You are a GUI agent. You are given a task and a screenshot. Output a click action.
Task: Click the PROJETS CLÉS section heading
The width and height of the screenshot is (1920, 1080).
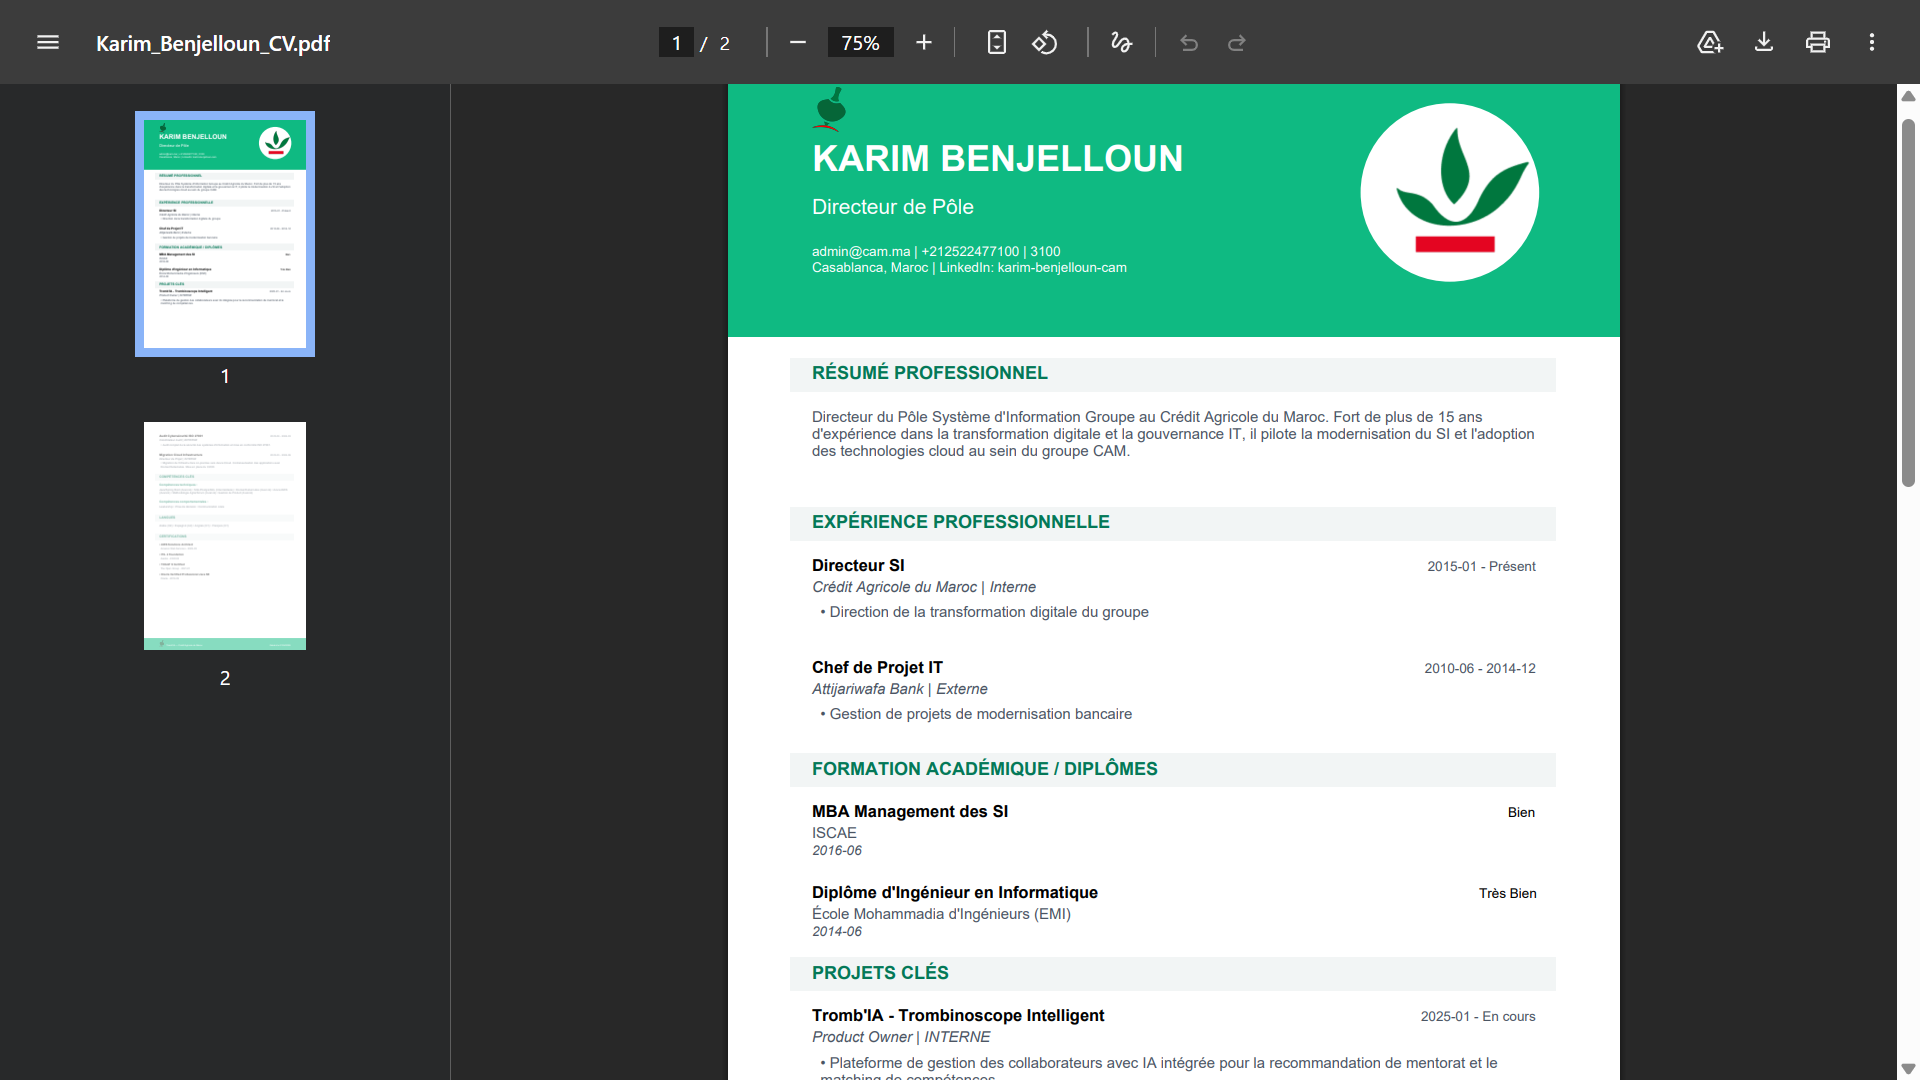click(880, 973)
